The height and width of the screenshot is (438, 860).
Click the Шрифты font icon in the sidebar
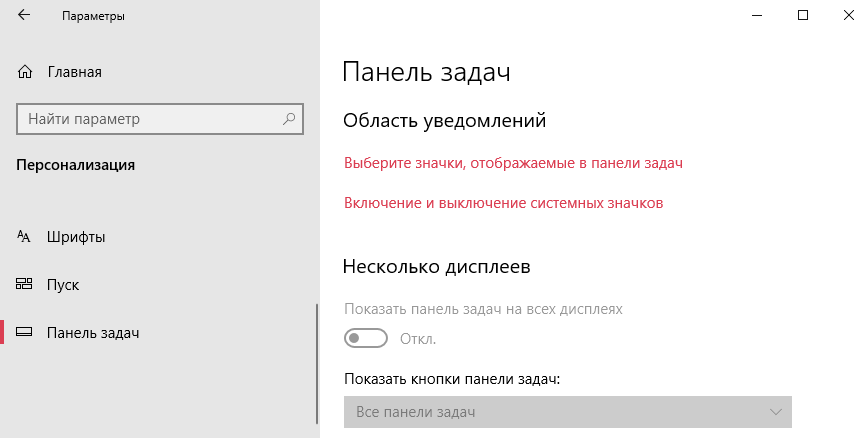25,237
